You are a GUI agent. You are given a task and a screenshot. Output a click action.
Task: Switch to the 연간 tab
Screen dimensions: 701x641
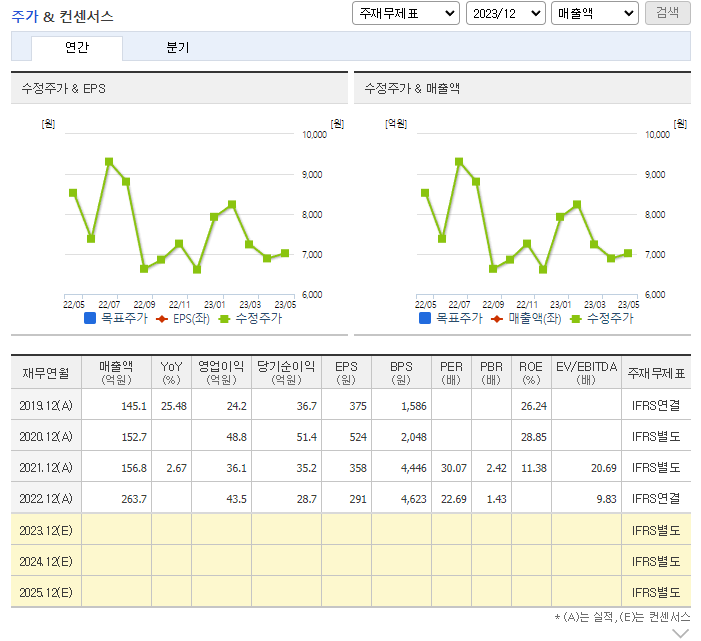coord(77,47)
